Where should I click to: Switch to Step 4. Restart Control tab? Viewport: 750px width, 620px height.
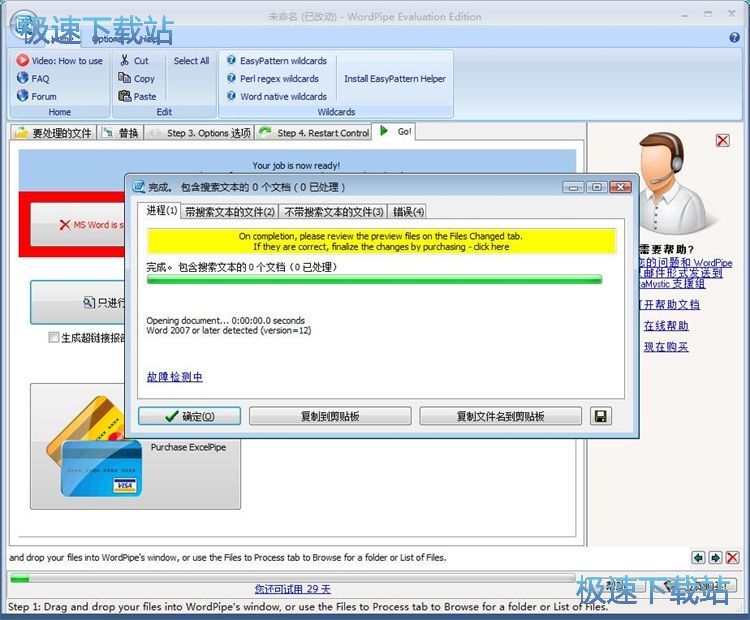pyautogui.click(x=314, y=133)
